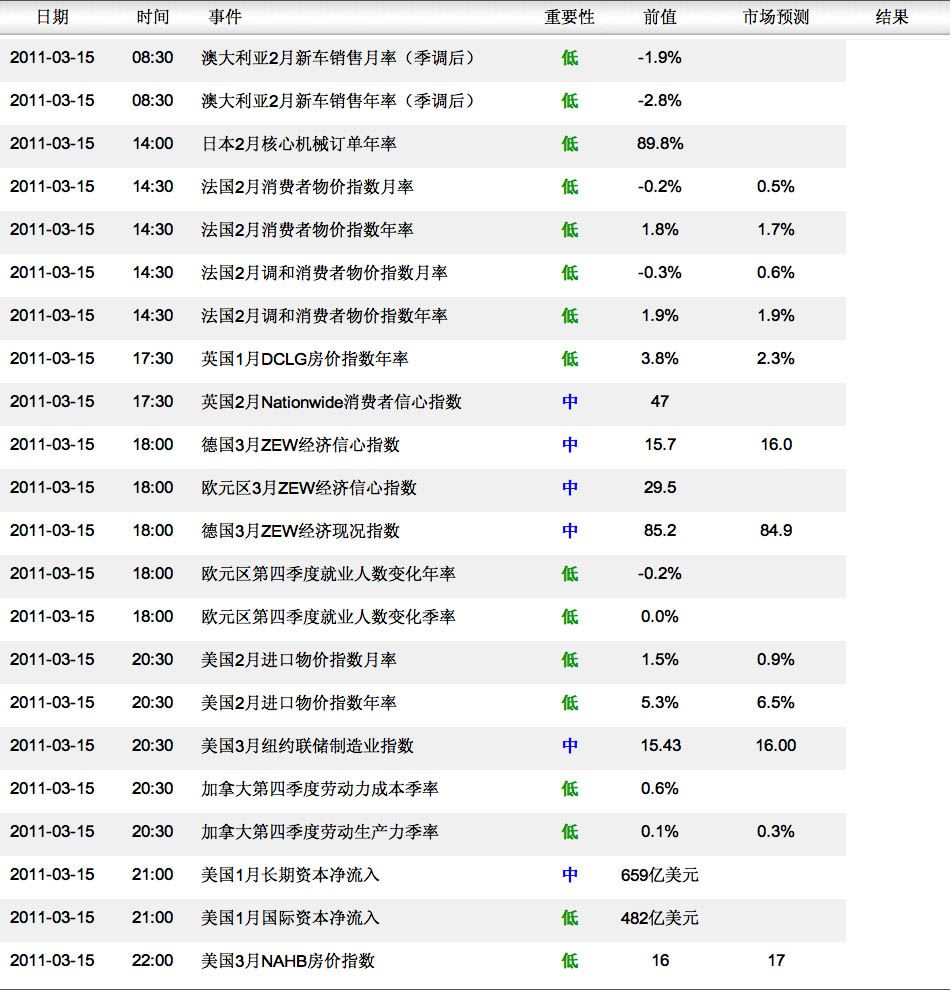Select 美国3月纽约联储制造业指数 event
The height and width of the screenshot is (1006, 952).
click(307, 746)
